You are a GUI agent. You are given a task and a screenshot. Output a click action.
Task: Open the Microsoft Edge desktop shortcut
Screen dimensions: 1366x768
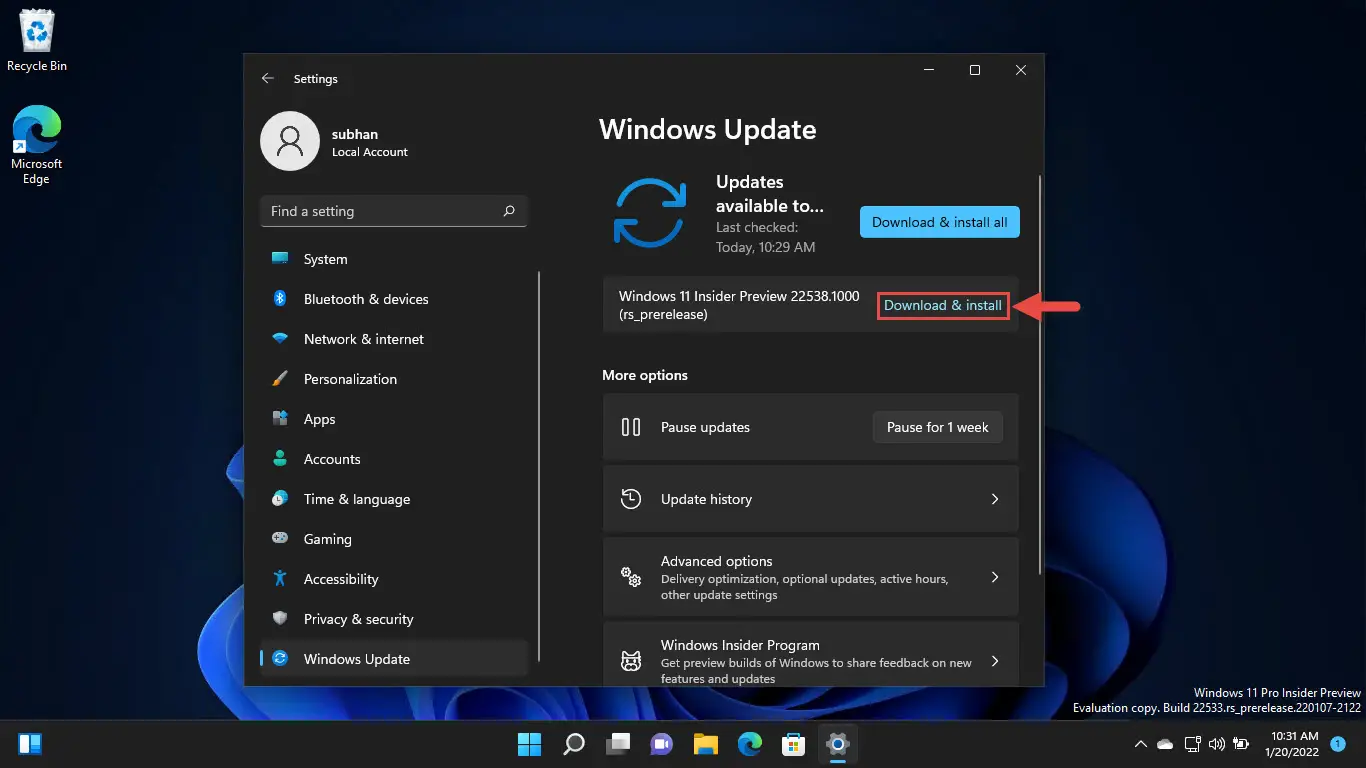37,145
